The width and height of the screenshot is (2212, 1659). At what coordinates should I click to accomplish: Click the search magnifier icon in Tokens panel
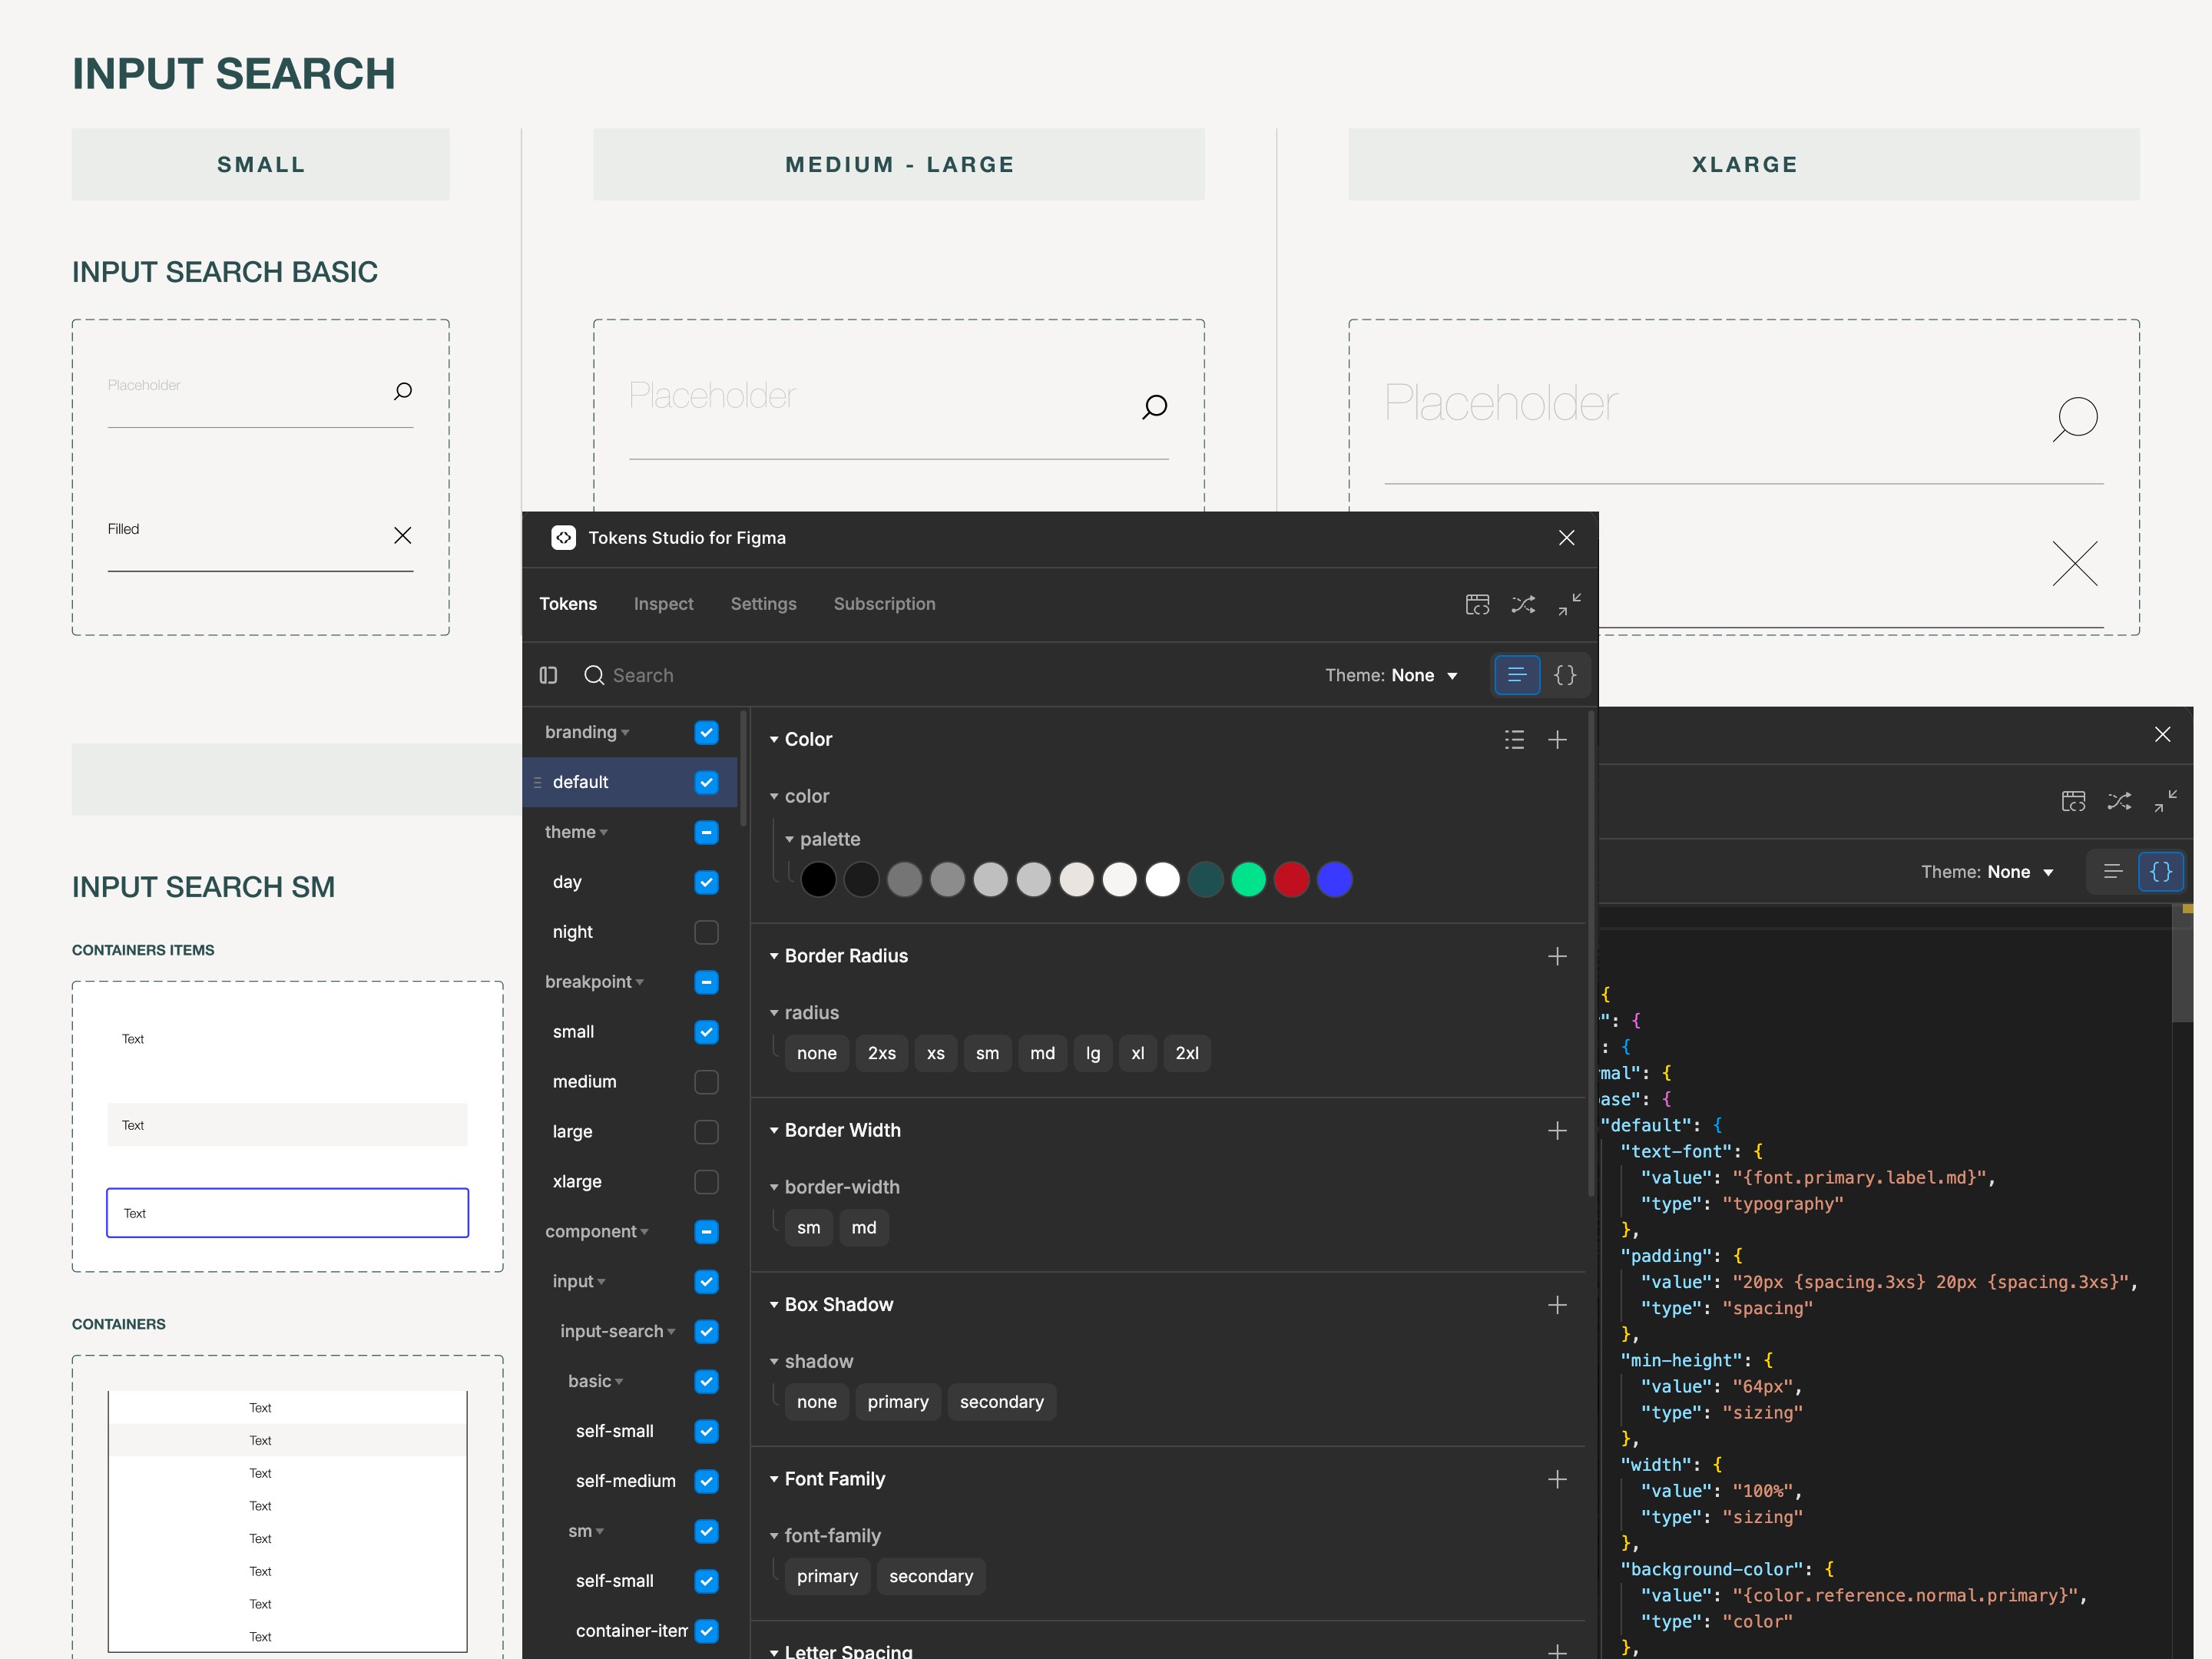594,675
